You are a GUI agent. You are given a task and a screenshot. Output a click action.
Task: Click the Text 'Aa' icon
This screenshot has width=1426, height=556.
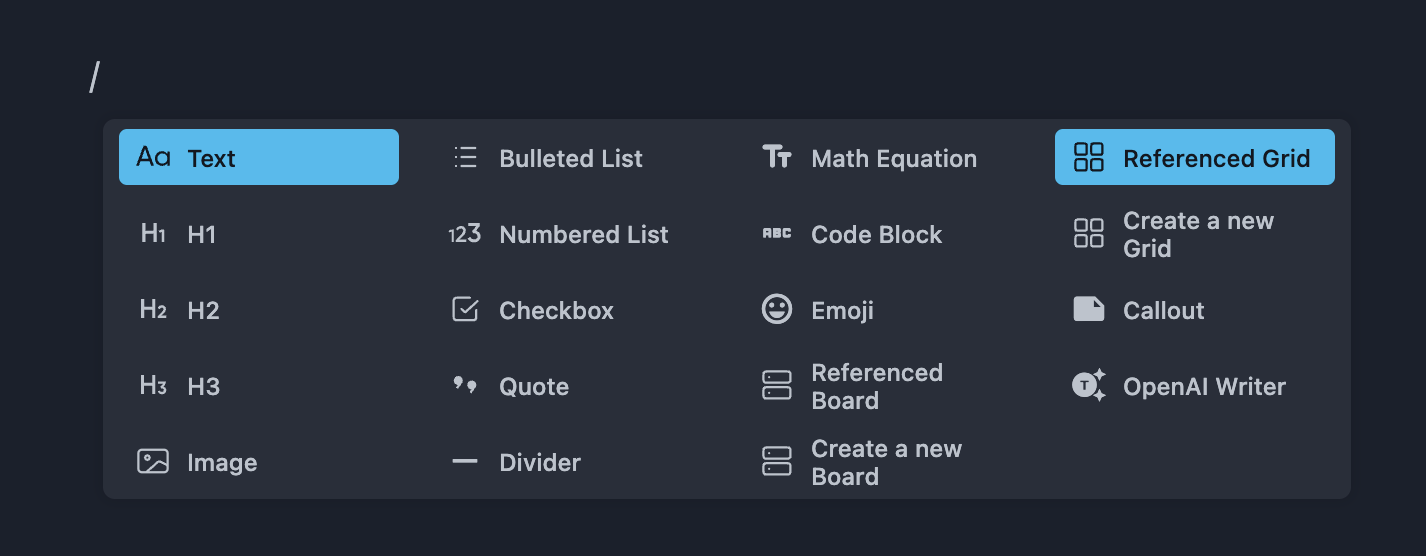(x=153, y=157)
